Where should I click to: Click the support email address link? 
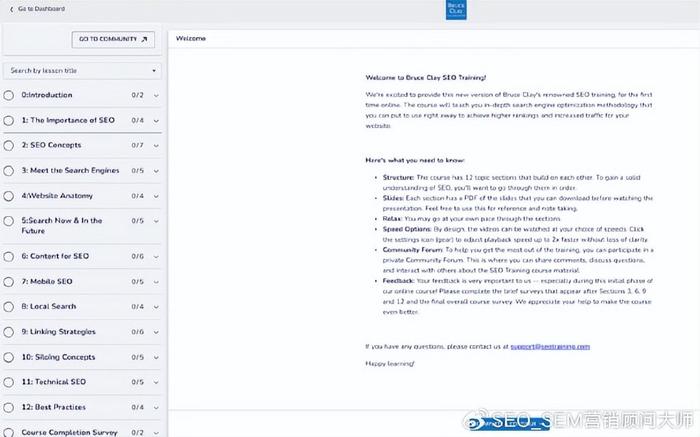[x=550, y=347]
